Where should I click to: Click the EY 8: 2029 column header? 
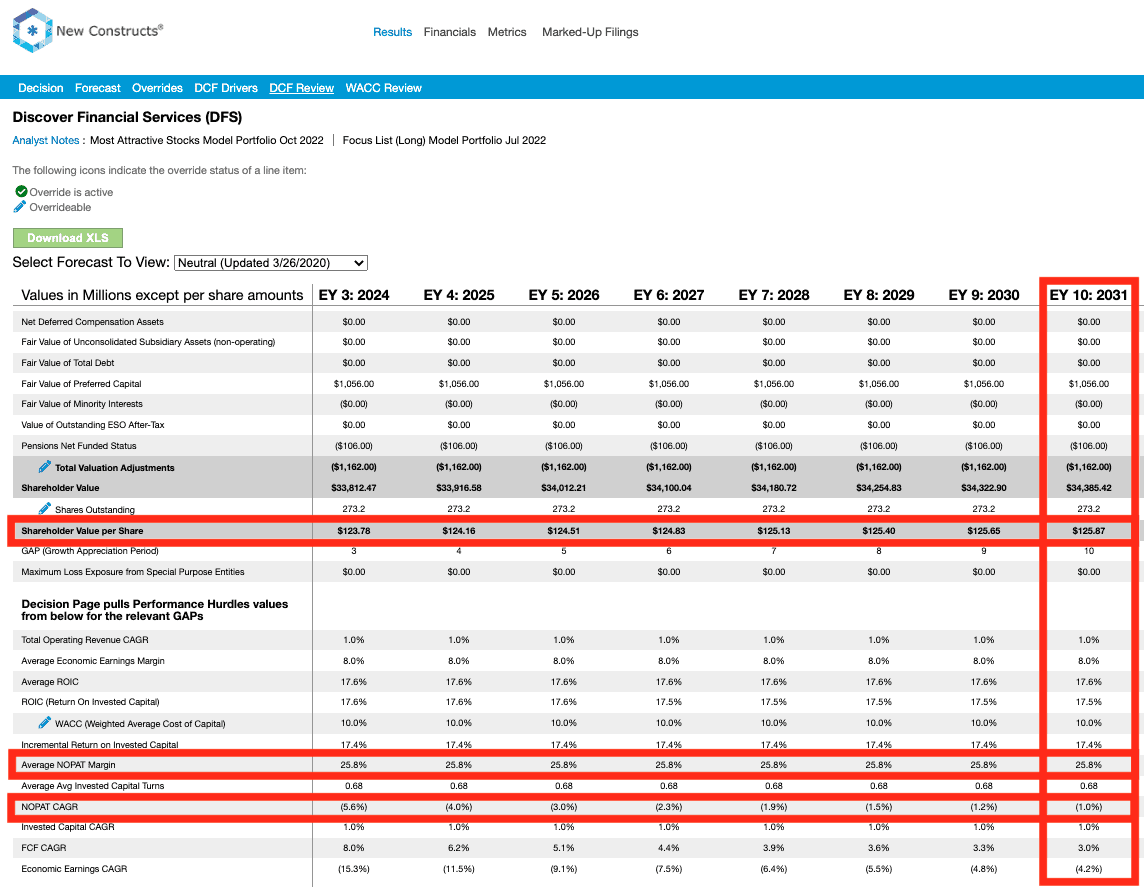[879, 295]
